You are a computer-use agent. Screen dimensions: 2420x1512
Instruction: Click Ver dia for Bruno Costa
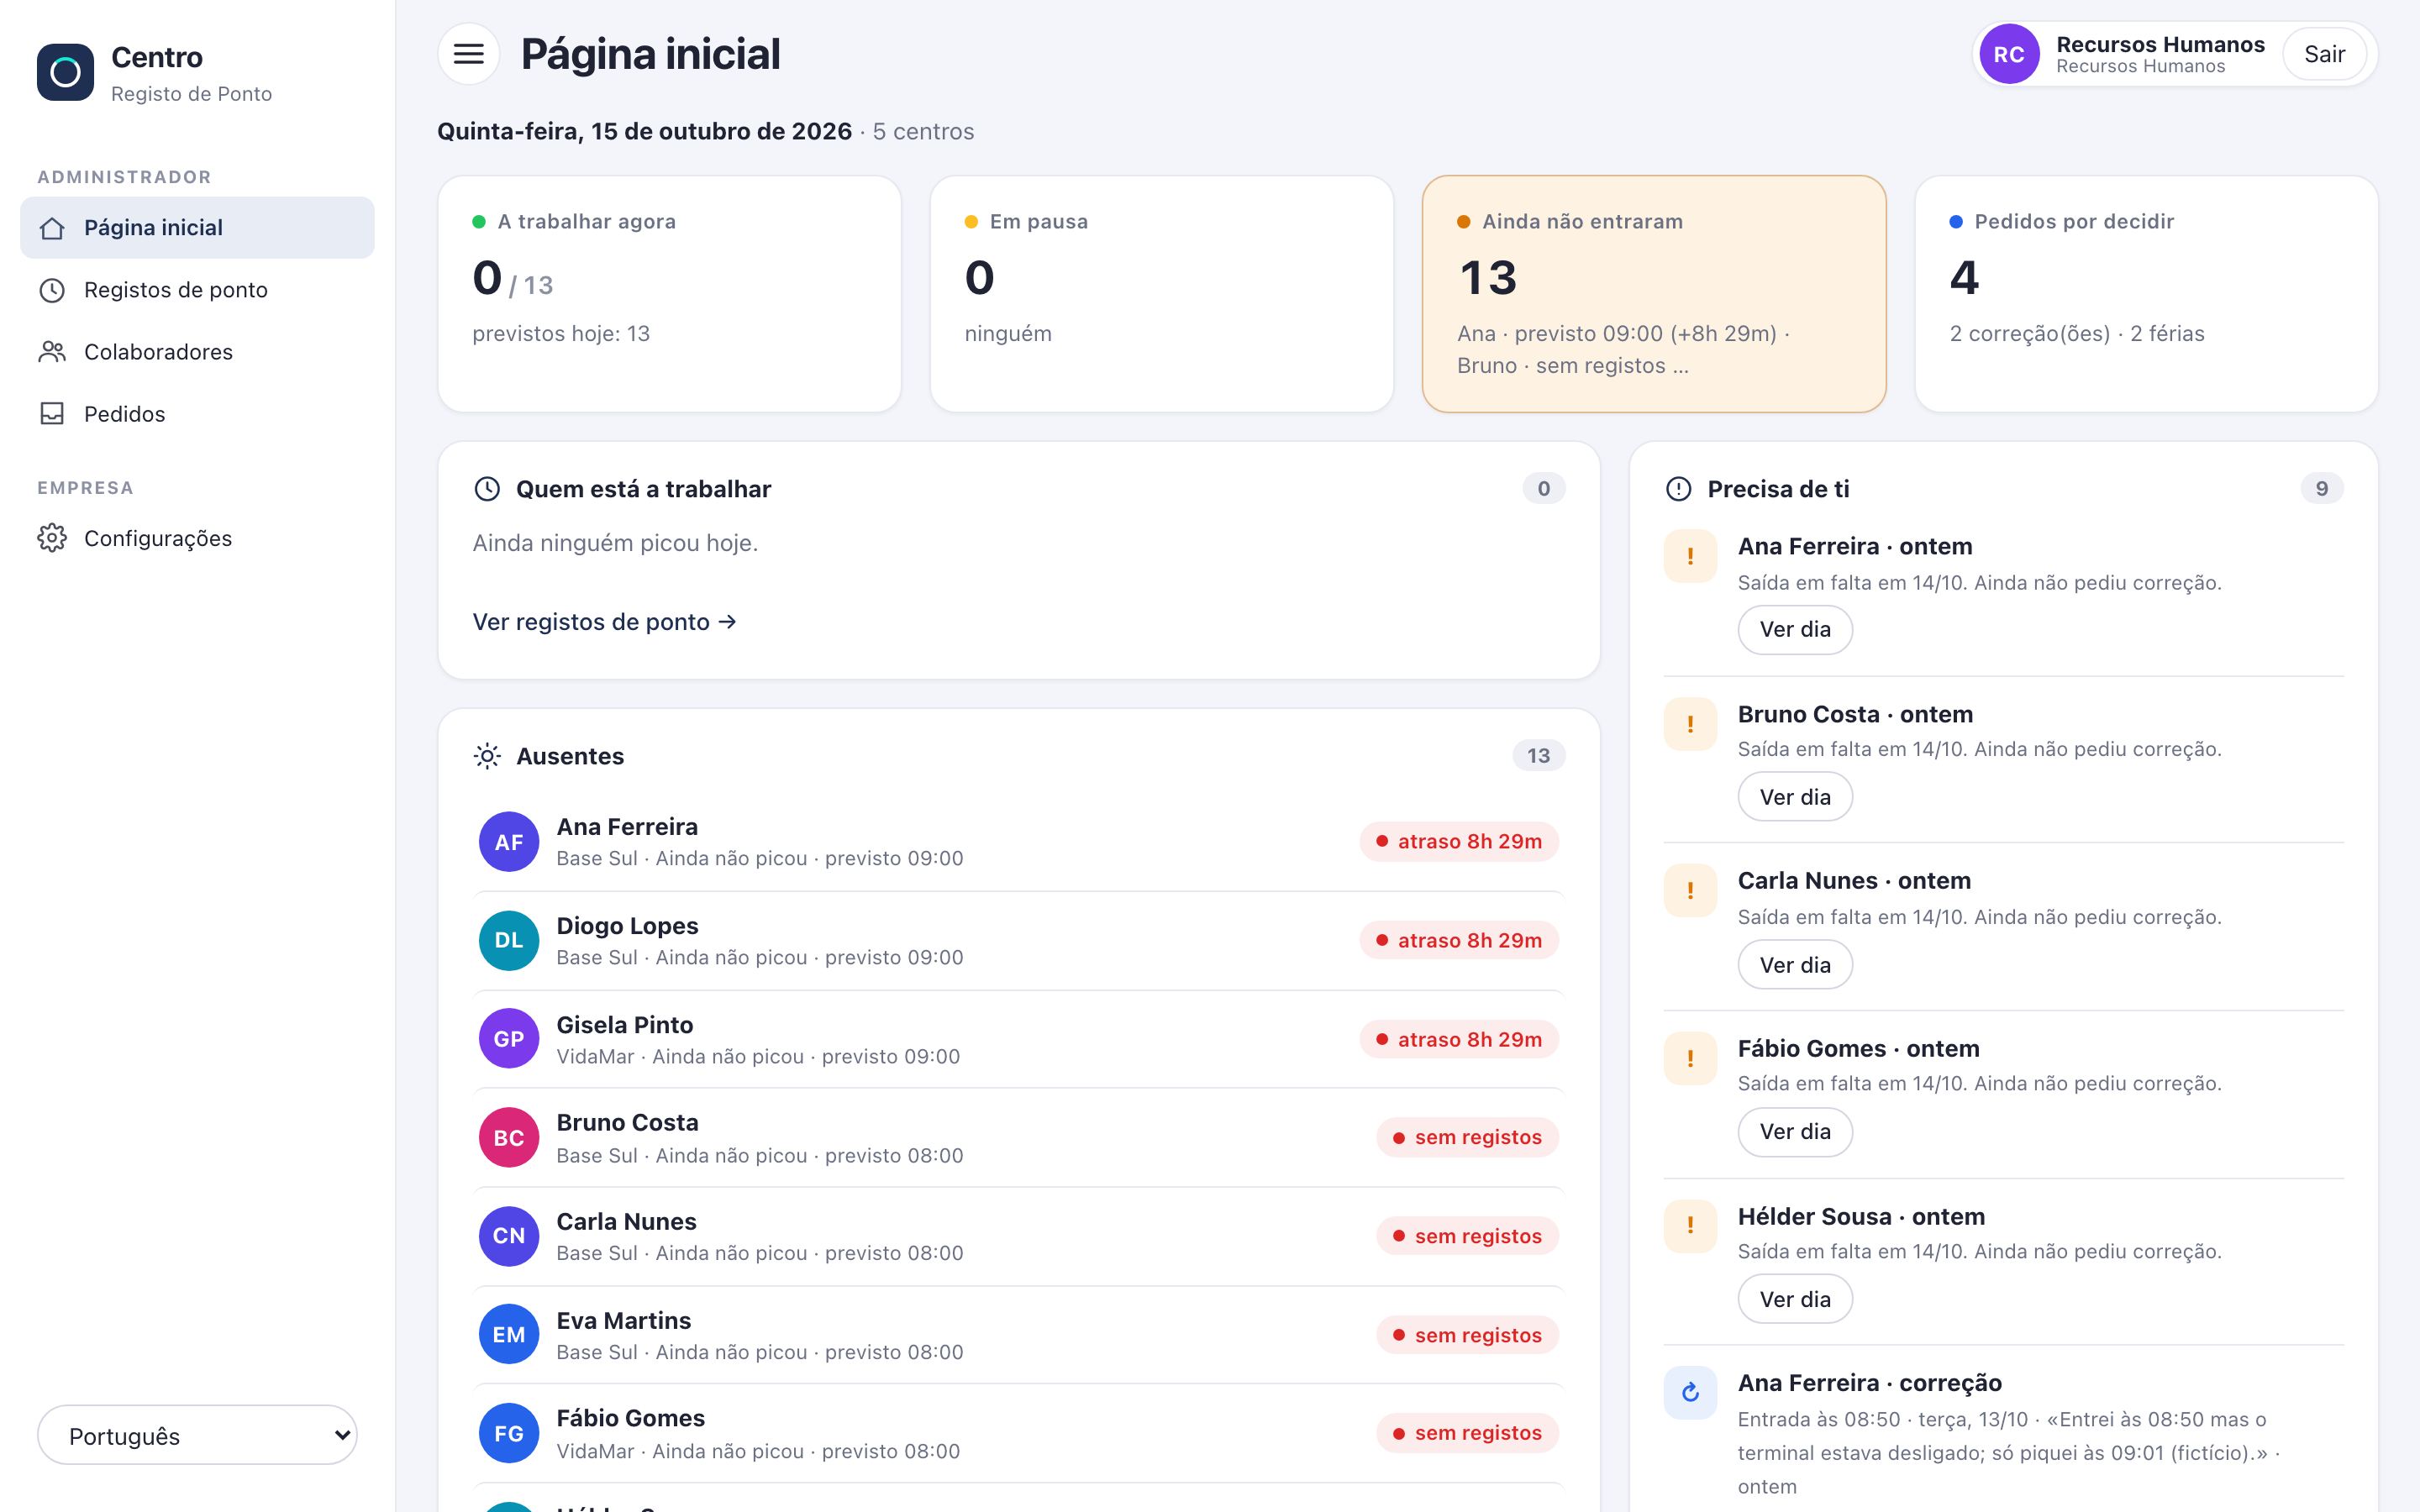[x=1795, y=797]
